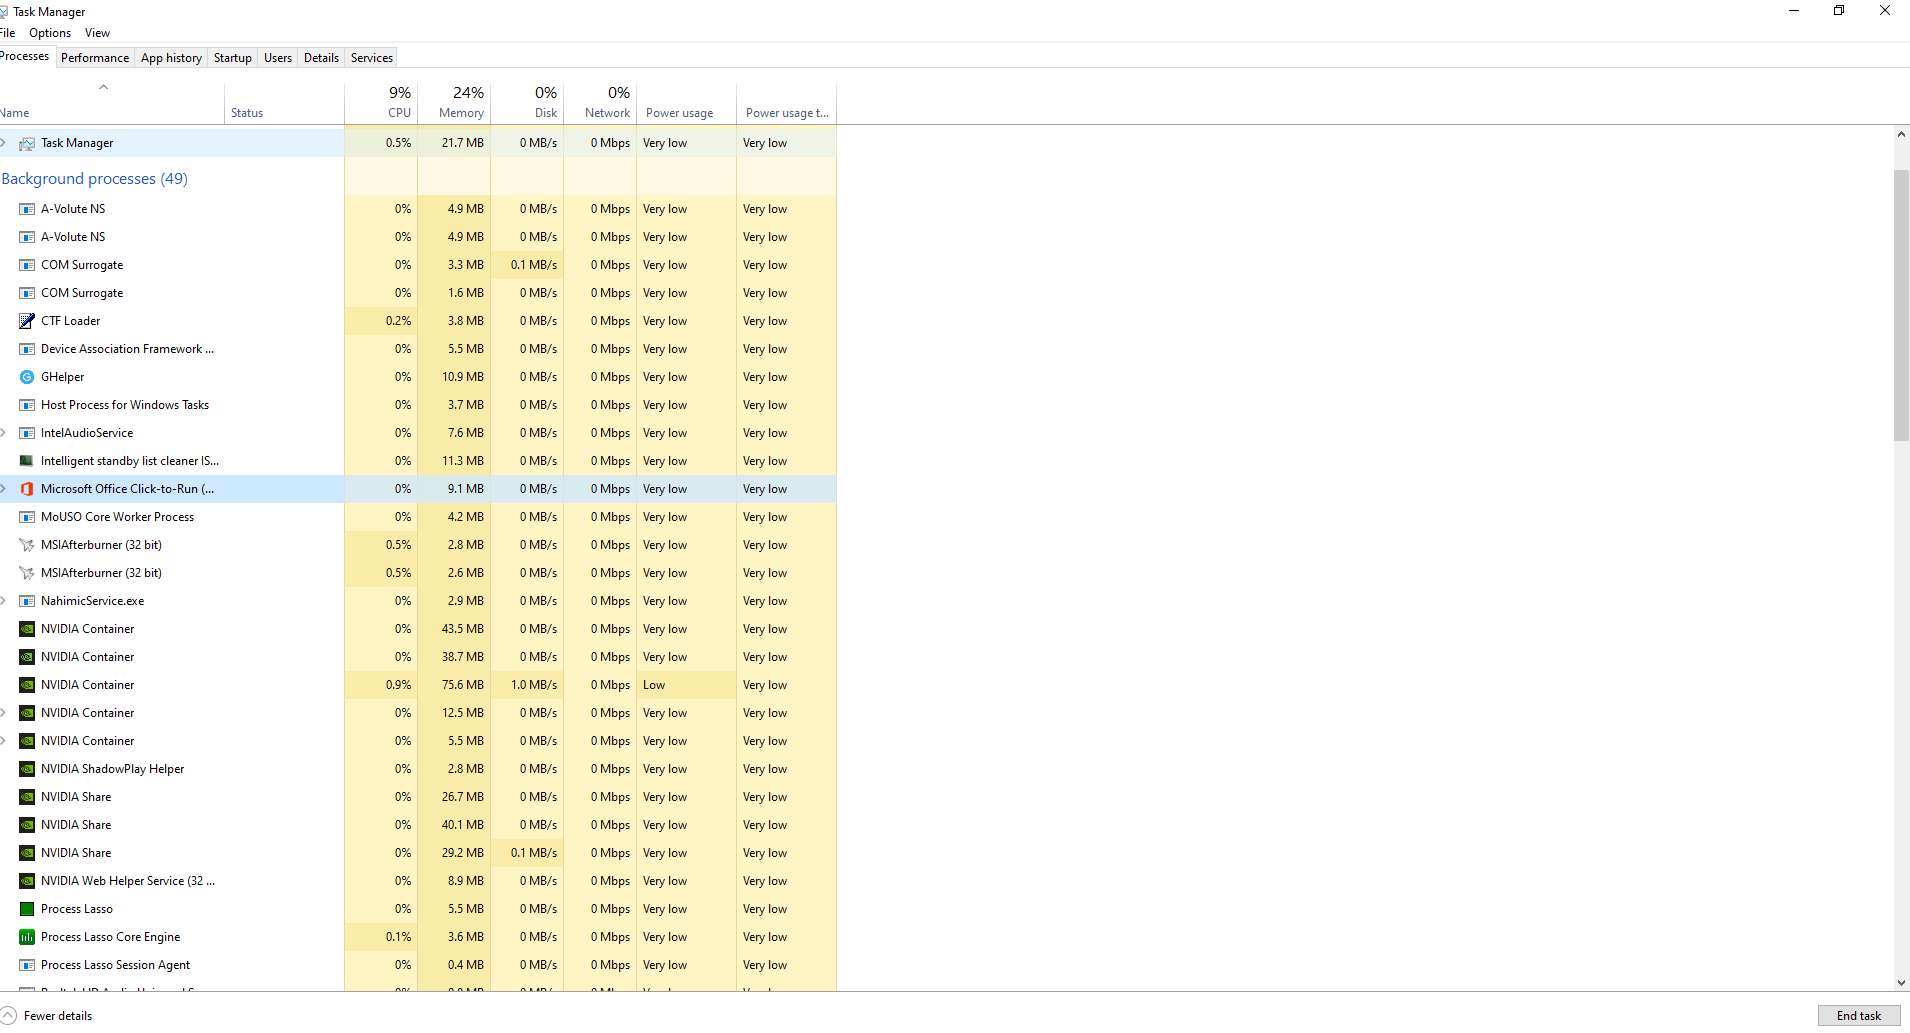The height and width of the screenshot is (1033, 1910).
Task: Click the Low power usage cell
Action: (686, 685)
